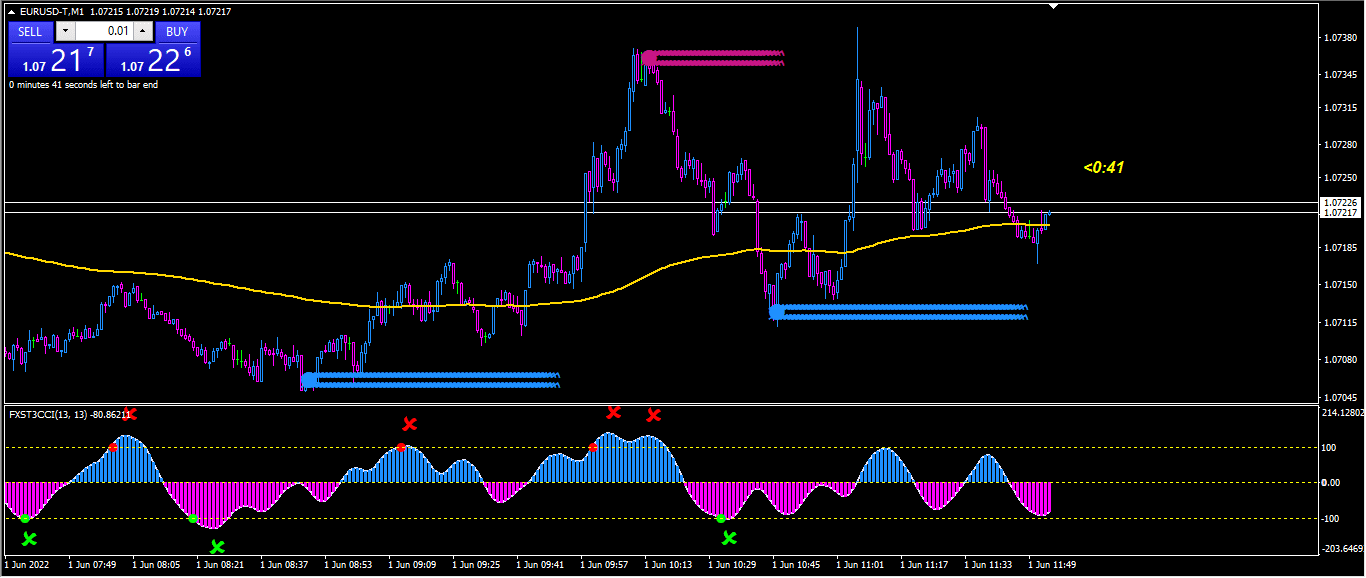Click the green dot at indicator -100 near 10:29
The height and width of the screenshot is (578, 1366).
tap(721, 518)
